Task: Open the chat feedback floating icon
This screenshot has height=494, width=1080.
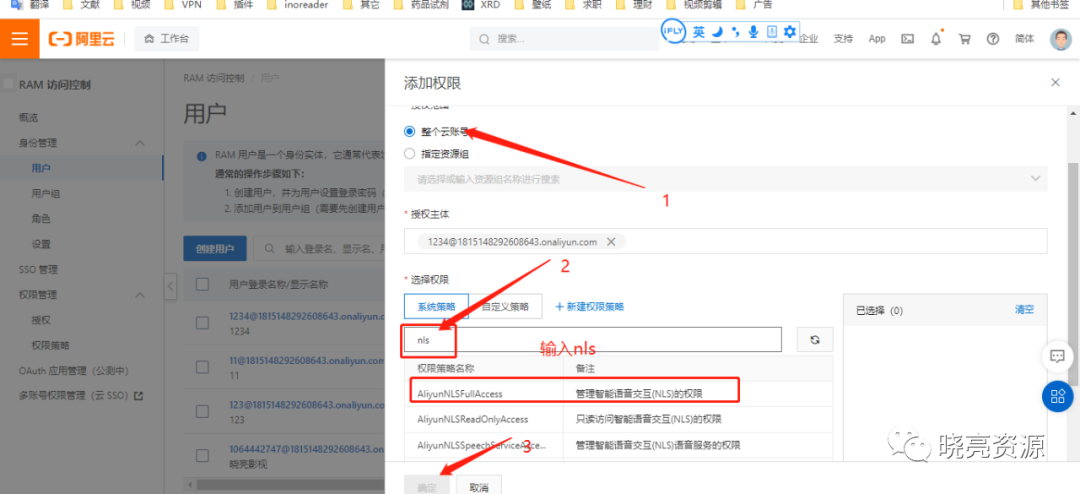Action: pyautogui.click(x=1057, y=356)
